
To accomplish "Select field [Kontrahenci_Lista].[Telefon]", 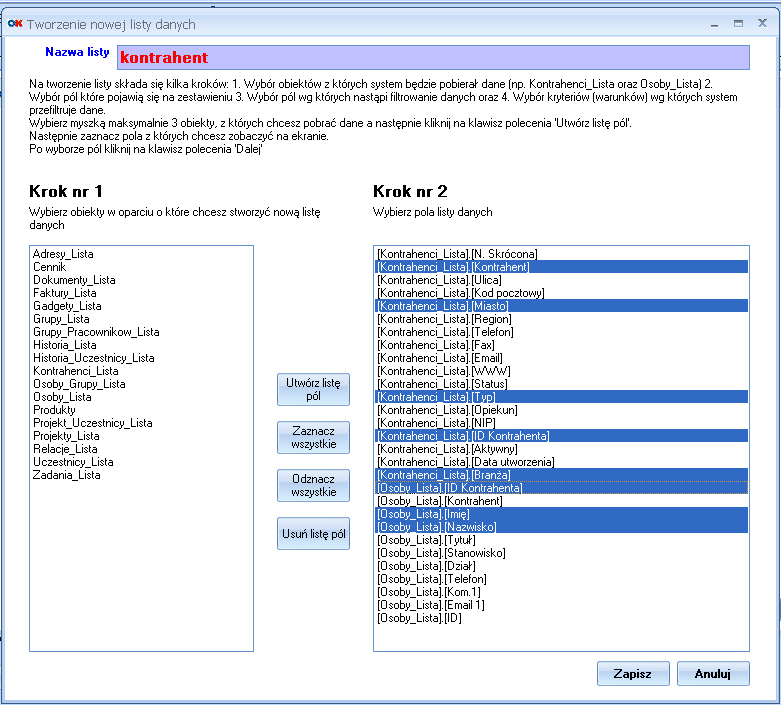I will [561, 331].
